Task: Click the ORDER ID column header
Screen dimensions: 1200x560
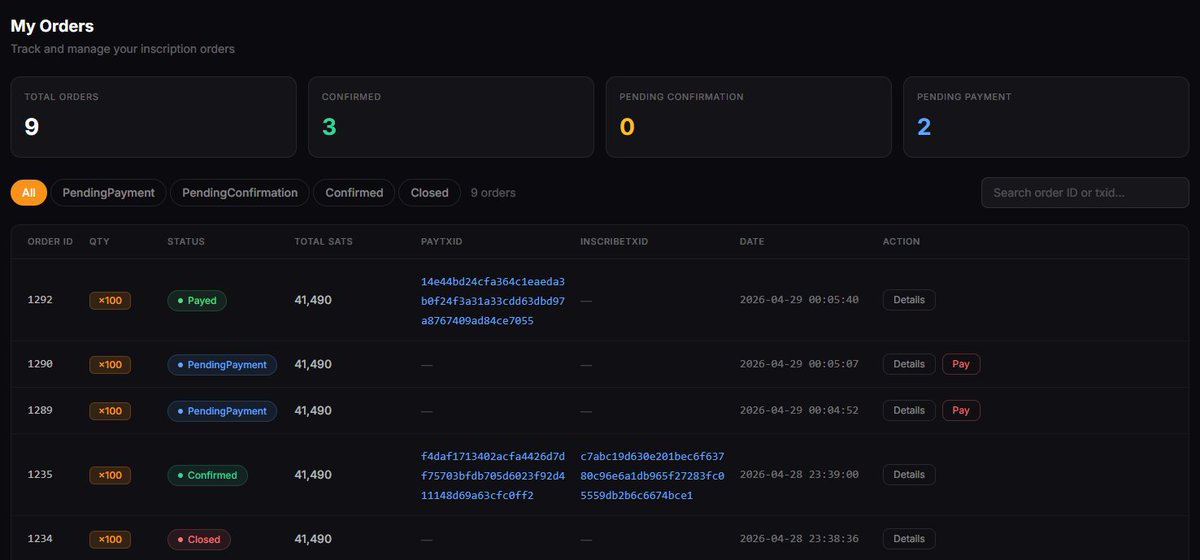Action: pyautogui.click(x=50, y=241)
